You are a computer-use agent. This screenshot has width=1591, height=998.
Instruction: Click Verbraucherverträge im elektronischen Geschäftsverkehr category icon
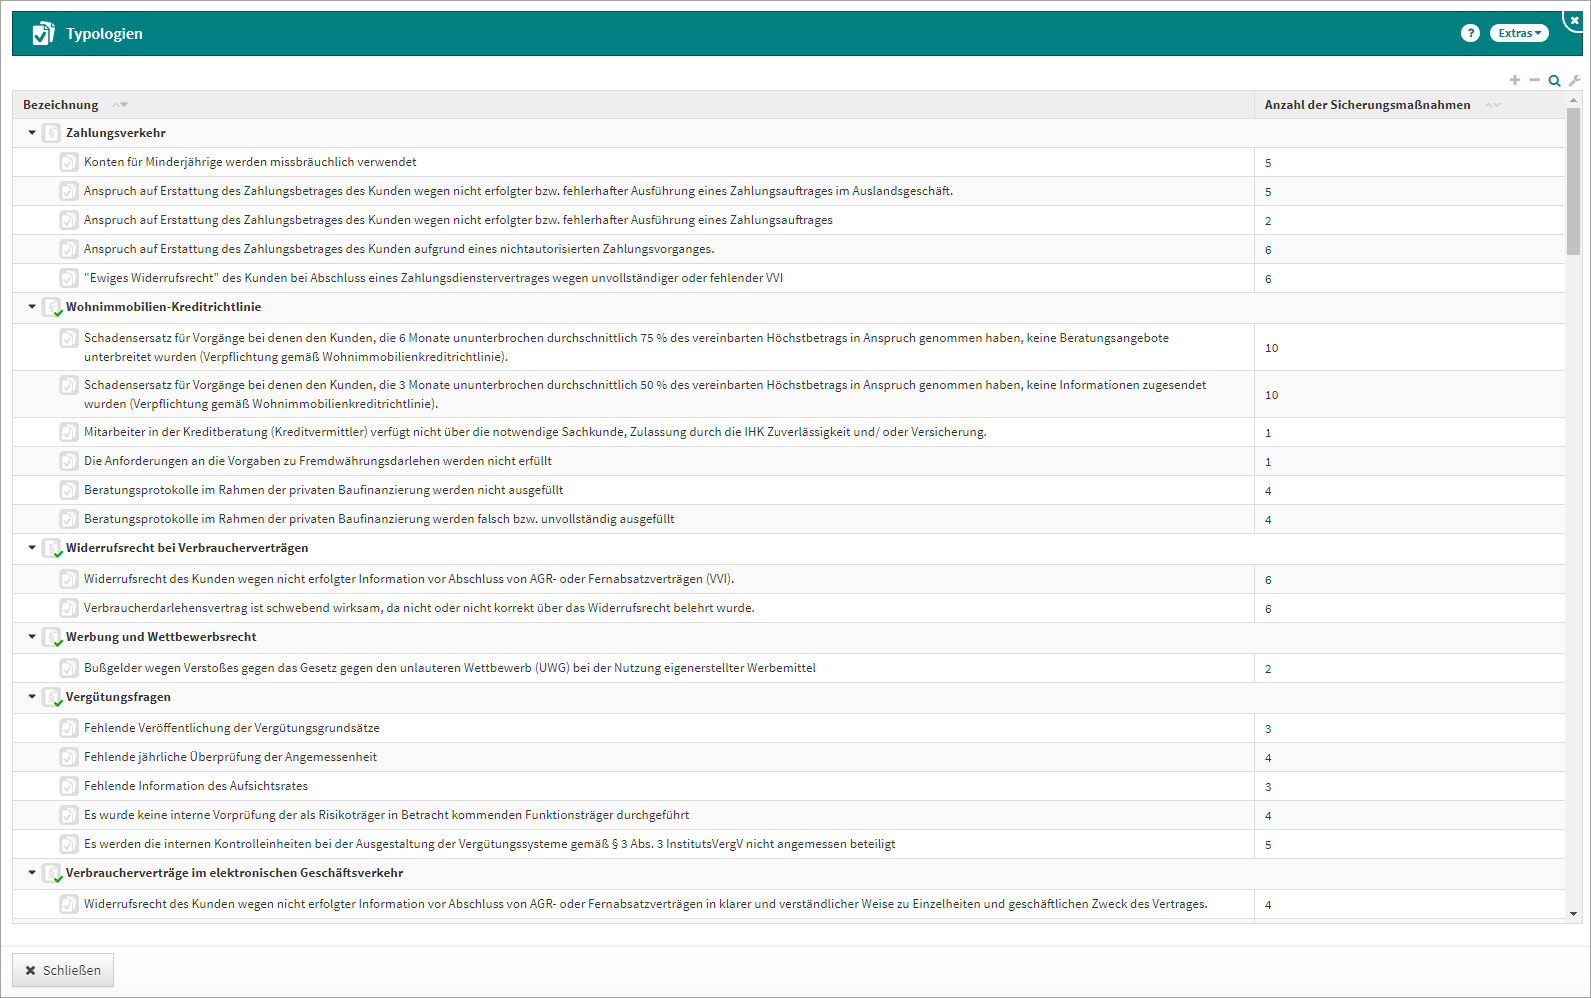pyautogui.click(x=52, y=873)
